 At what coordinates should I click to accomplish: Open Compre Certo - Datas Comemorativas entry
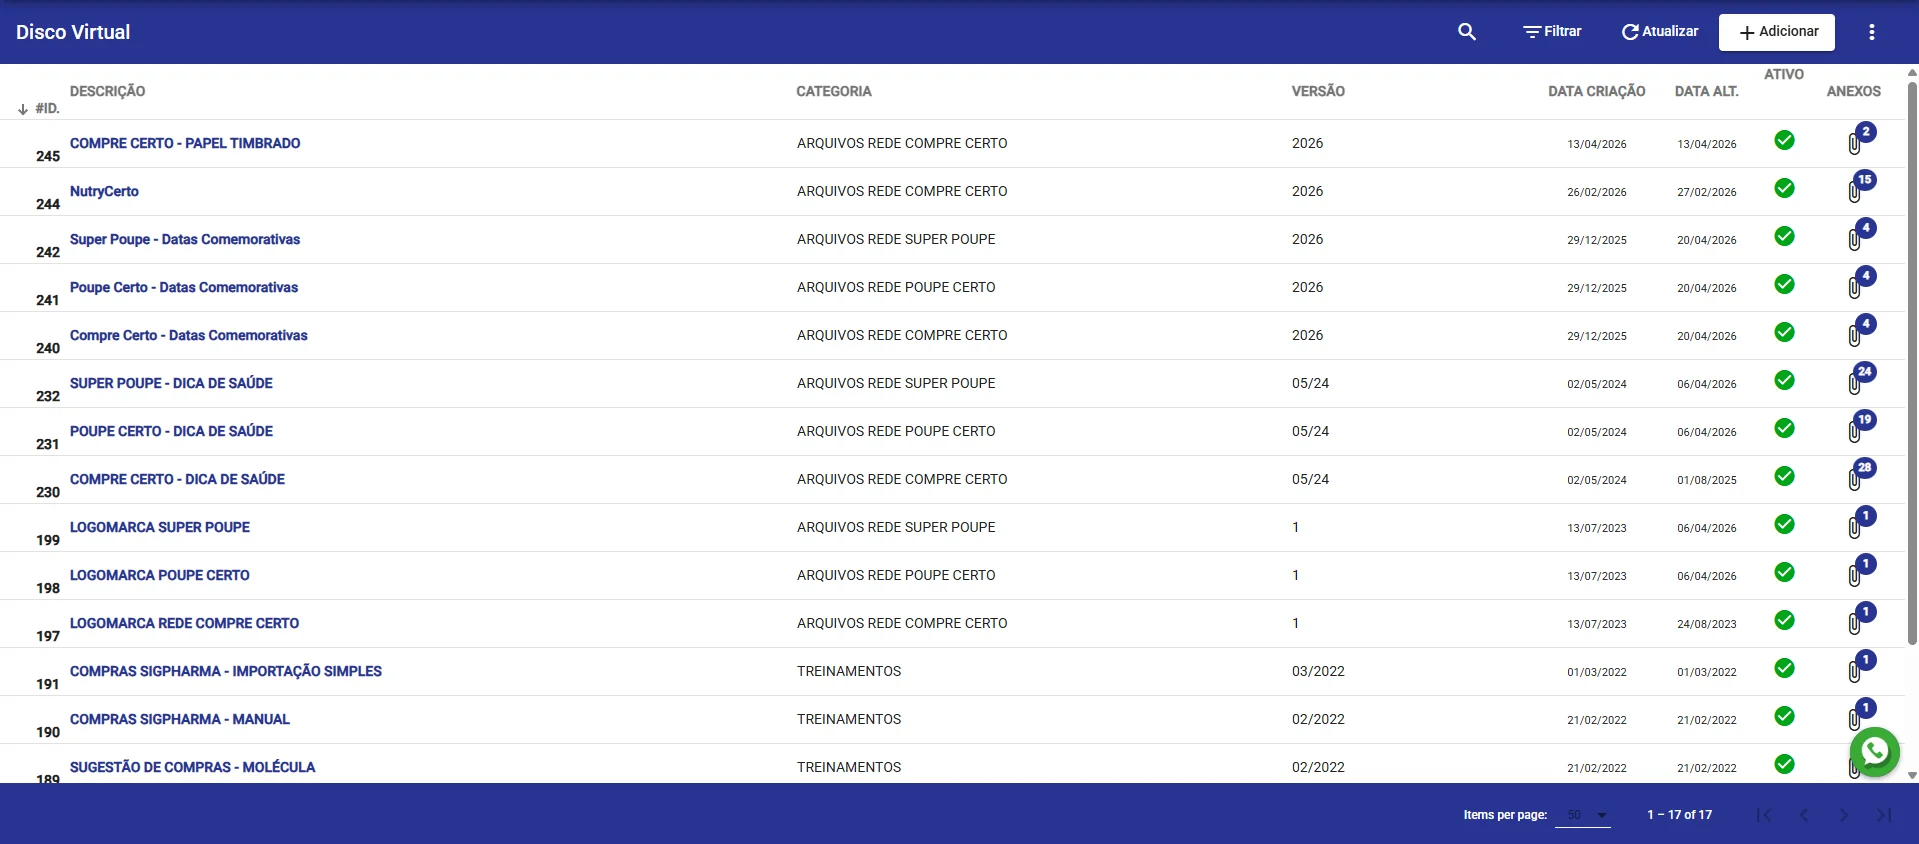(189, 335)
